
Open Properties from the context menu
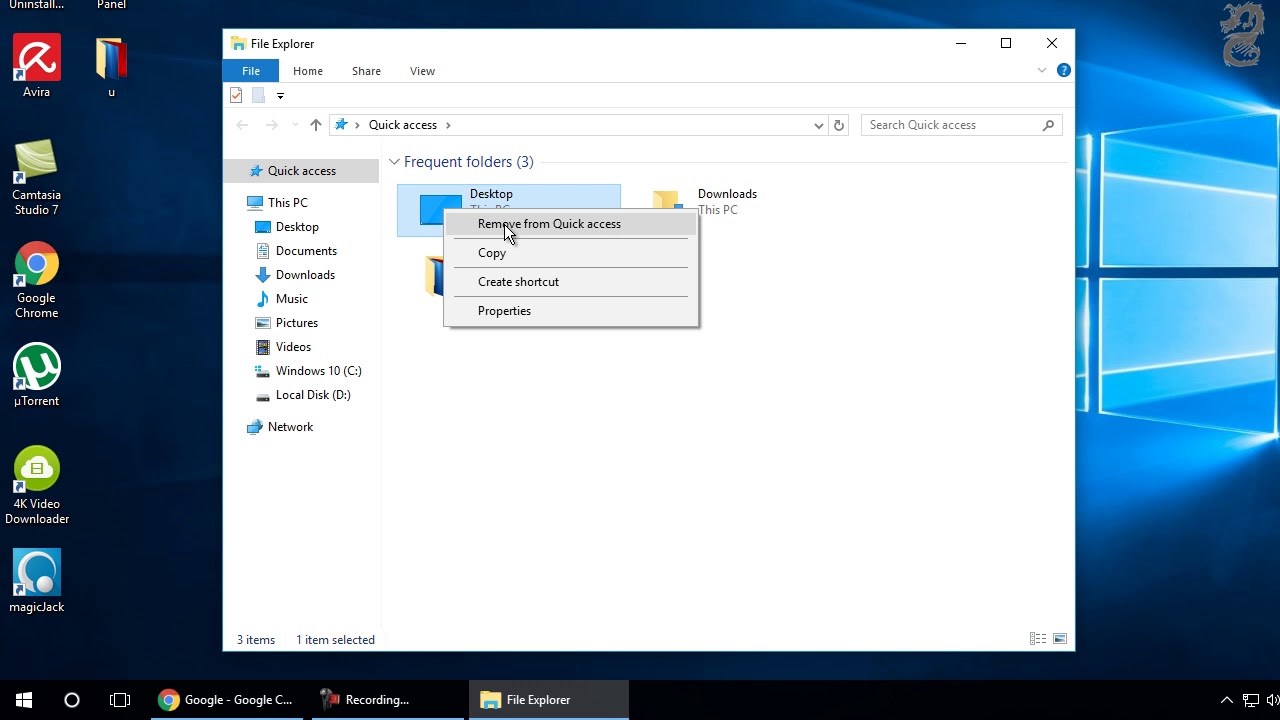coord(571,311)
